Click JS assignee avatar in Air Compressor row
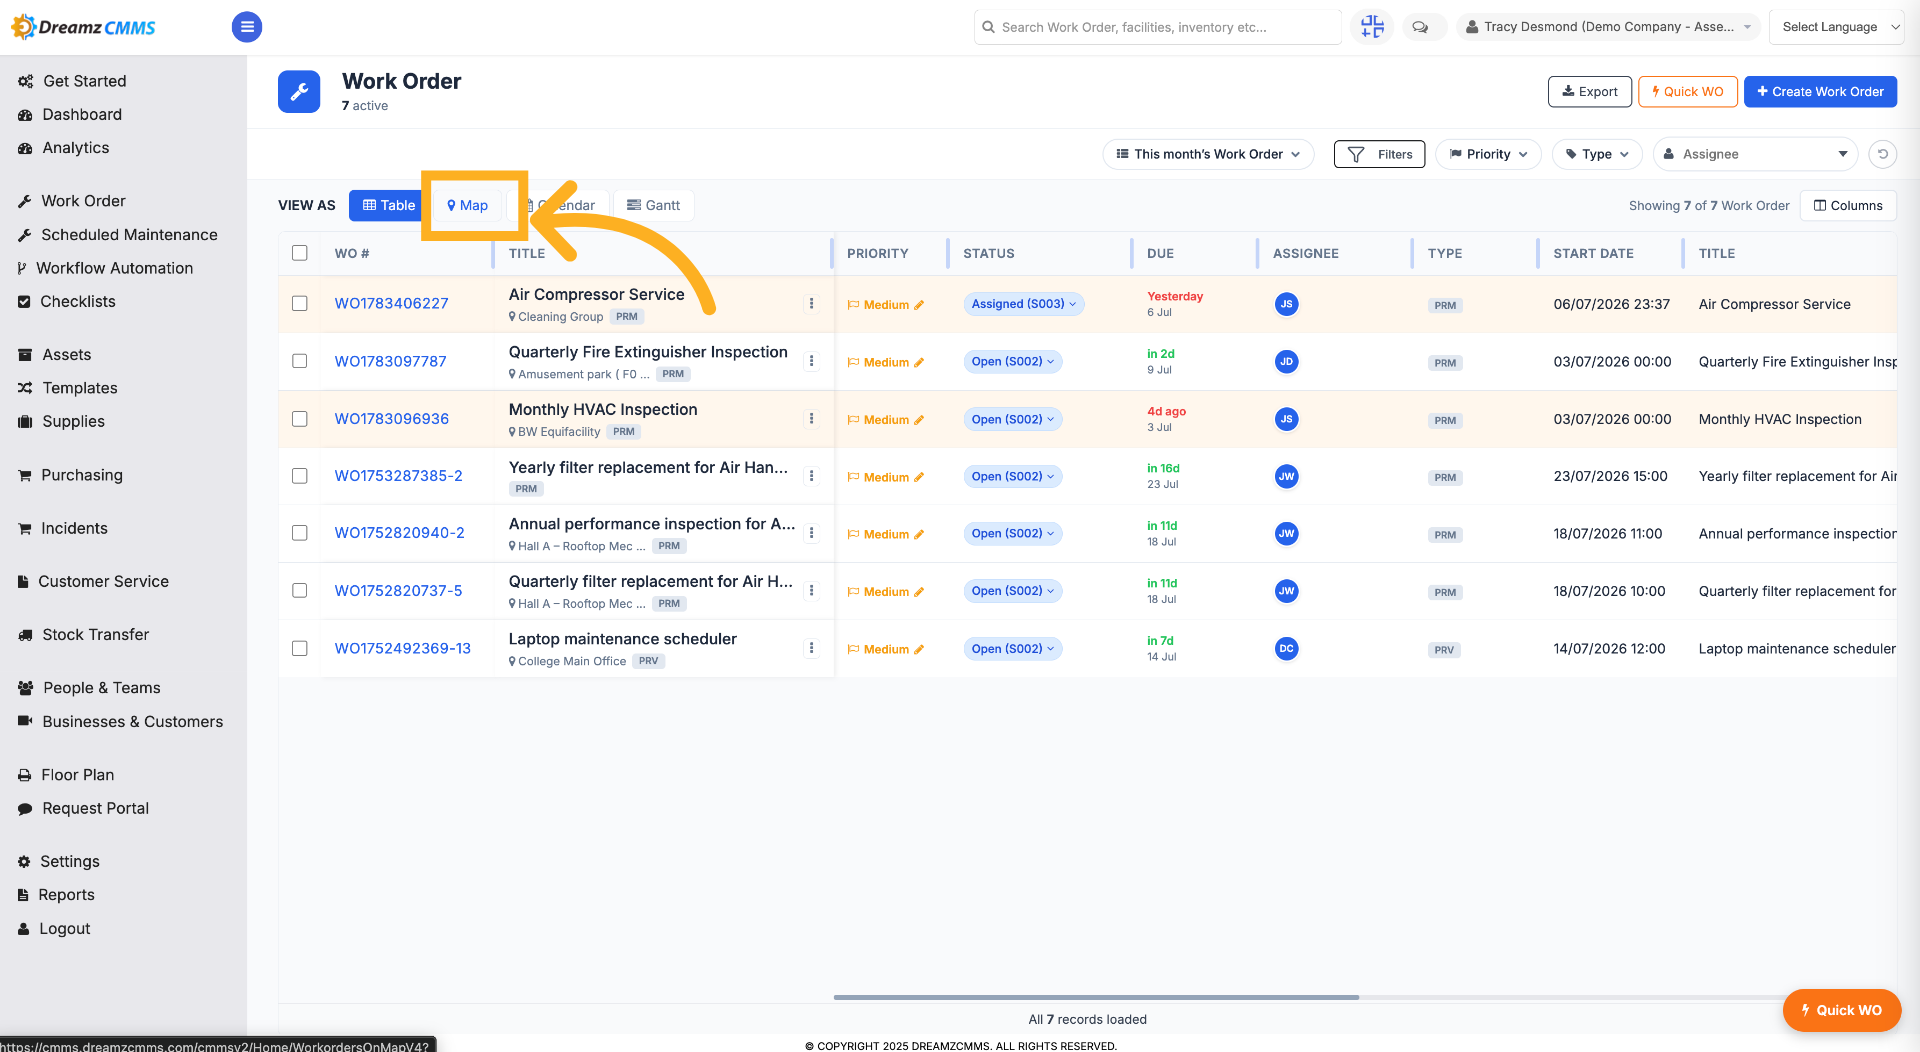This screenshot has height=1052, width=1920. coord(1286,304)
